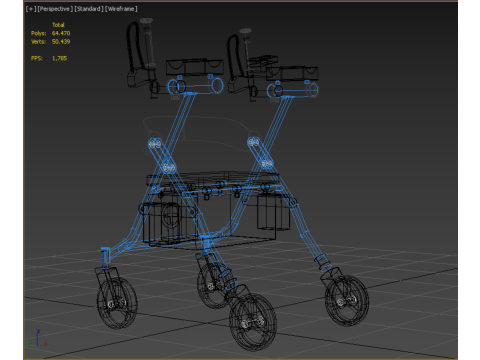Click the FPS value 1,785
This screenshot has width=480, height=360.
point(59,58)
